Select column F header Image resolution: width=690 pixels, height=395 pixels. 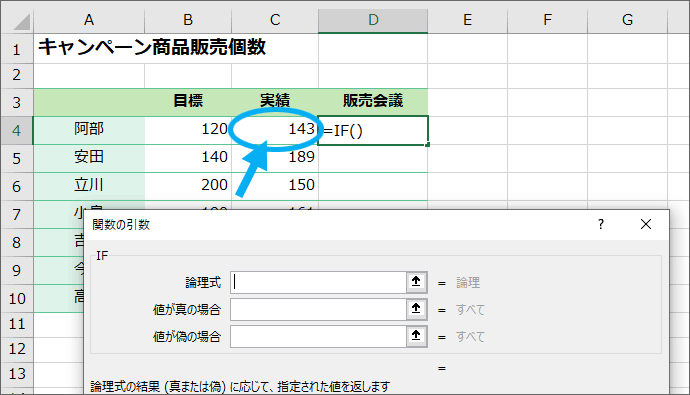point(547,20)
